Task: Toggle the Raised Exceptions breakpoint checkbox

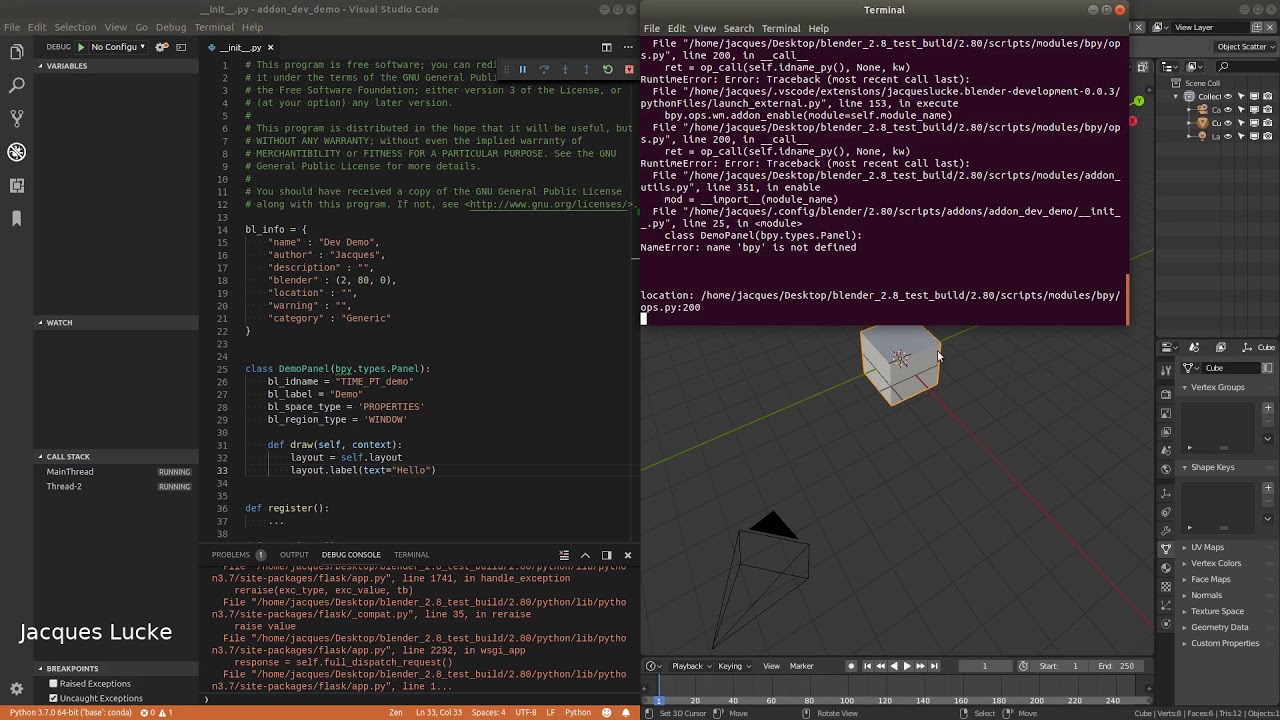Action: click(54, 684)
